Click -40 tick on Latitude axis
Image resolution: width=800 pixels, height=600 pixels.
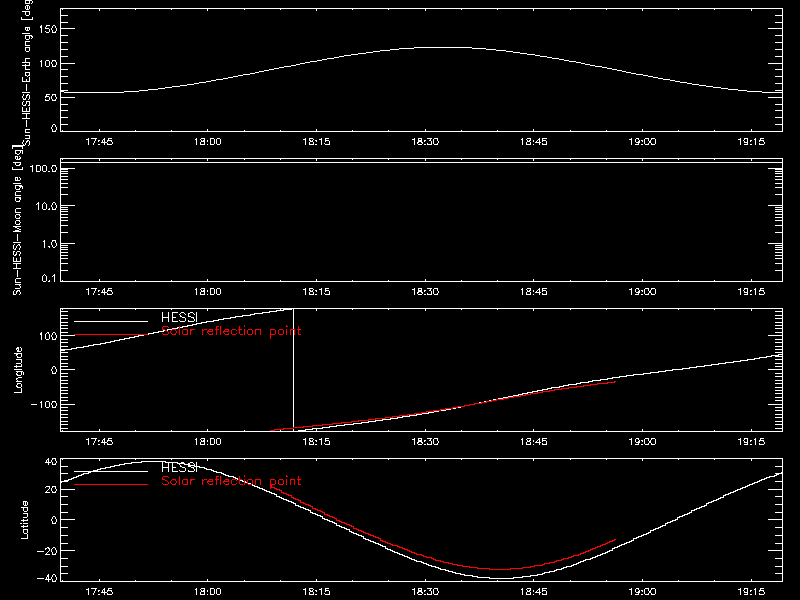click(47, 579)
